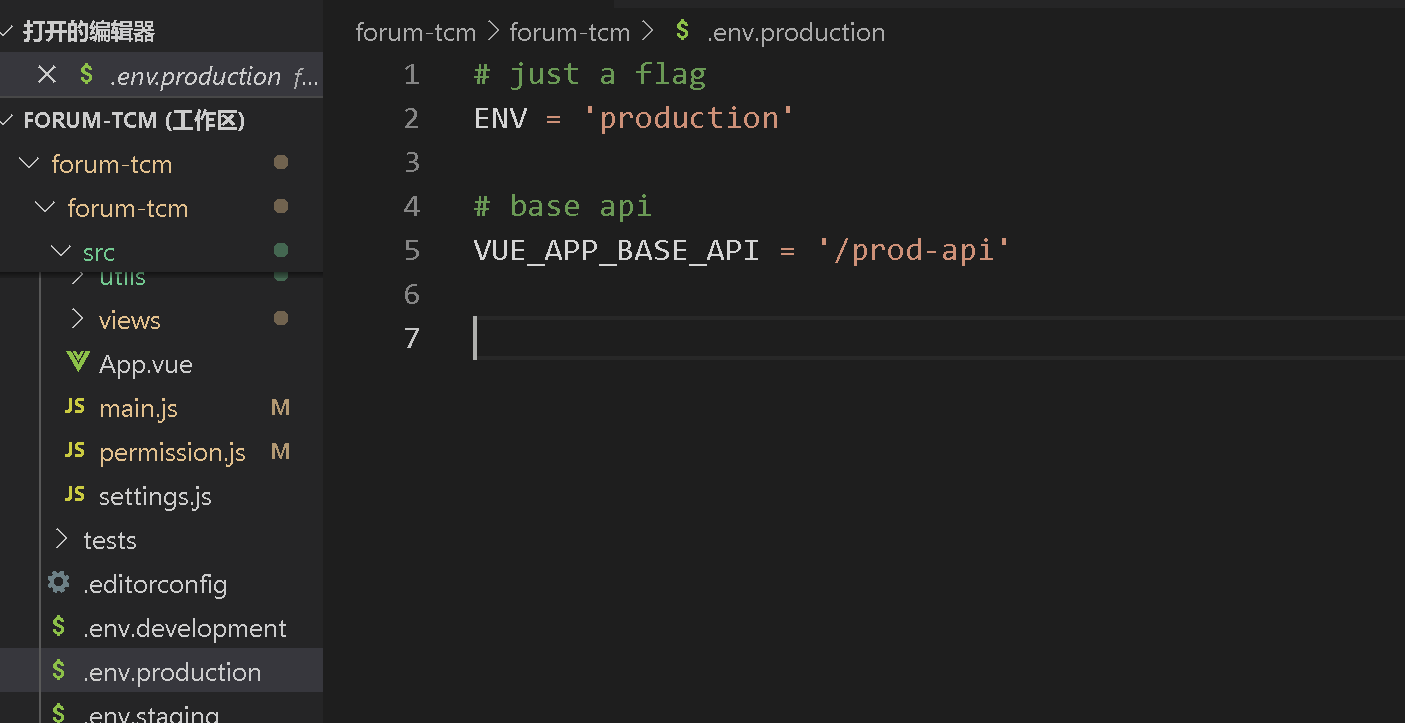This screenshot has height=723, width=1405.
Task: Click the dollar icon beside .env.development
Action: [59, 627]
